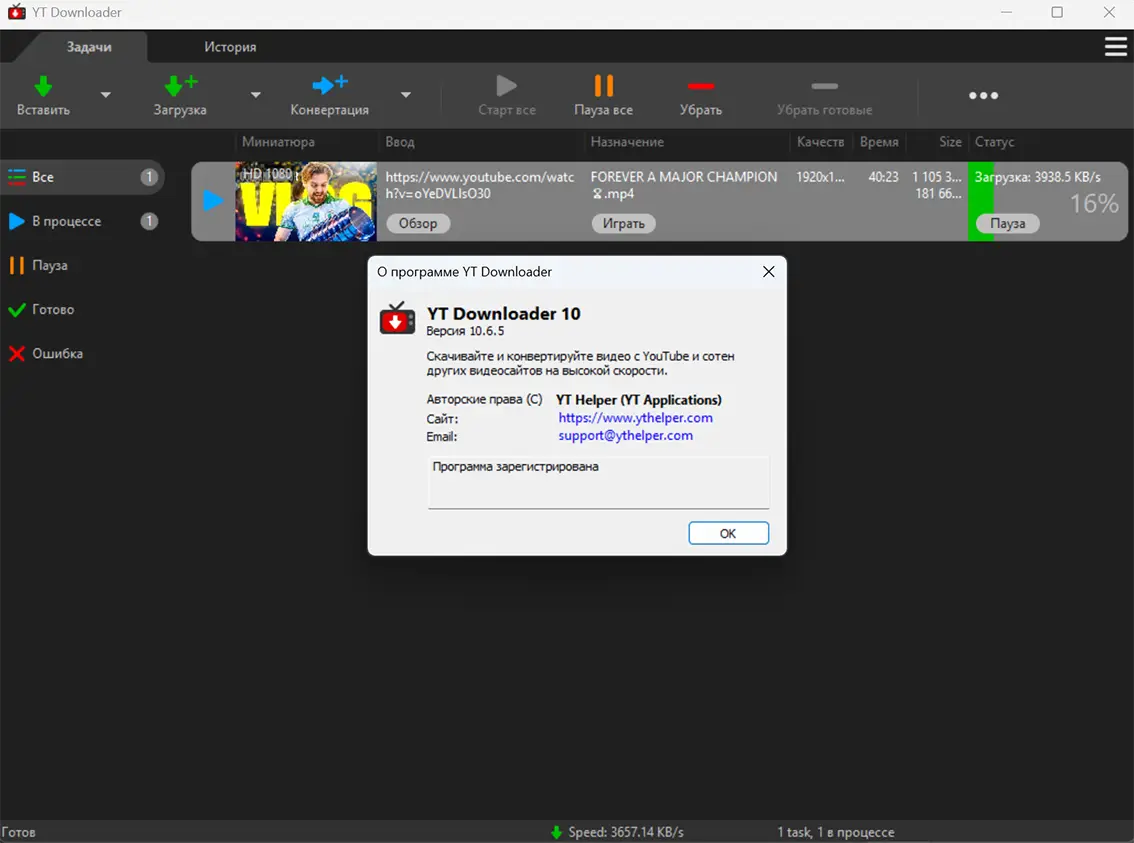Click the Убрать red minus icon

(701, 86)
